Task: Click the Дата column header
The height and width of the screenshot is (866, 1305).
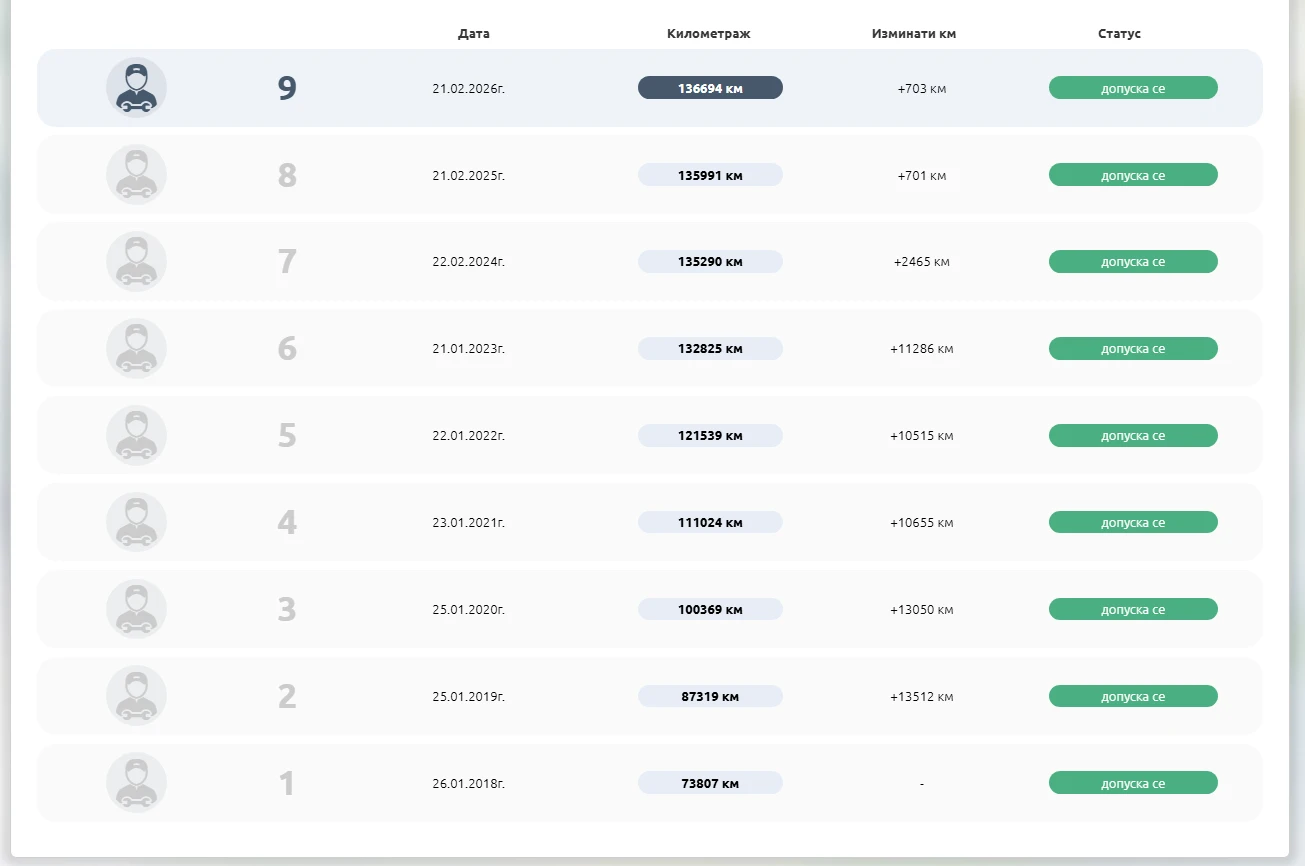Action: pyautogui.click(x=474, y=34)
